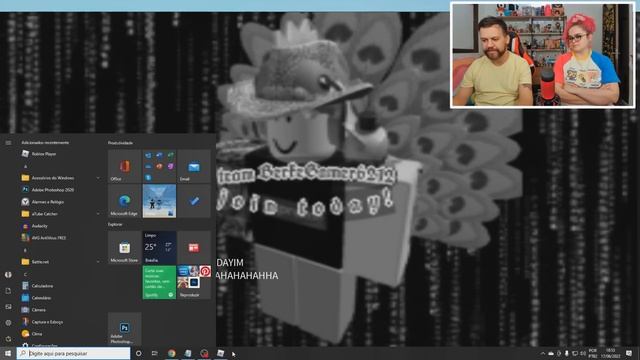Viewport: 640px width, 360px height.
Task: Open Google Chrome from the taskbar
Action: coord(171,353)
